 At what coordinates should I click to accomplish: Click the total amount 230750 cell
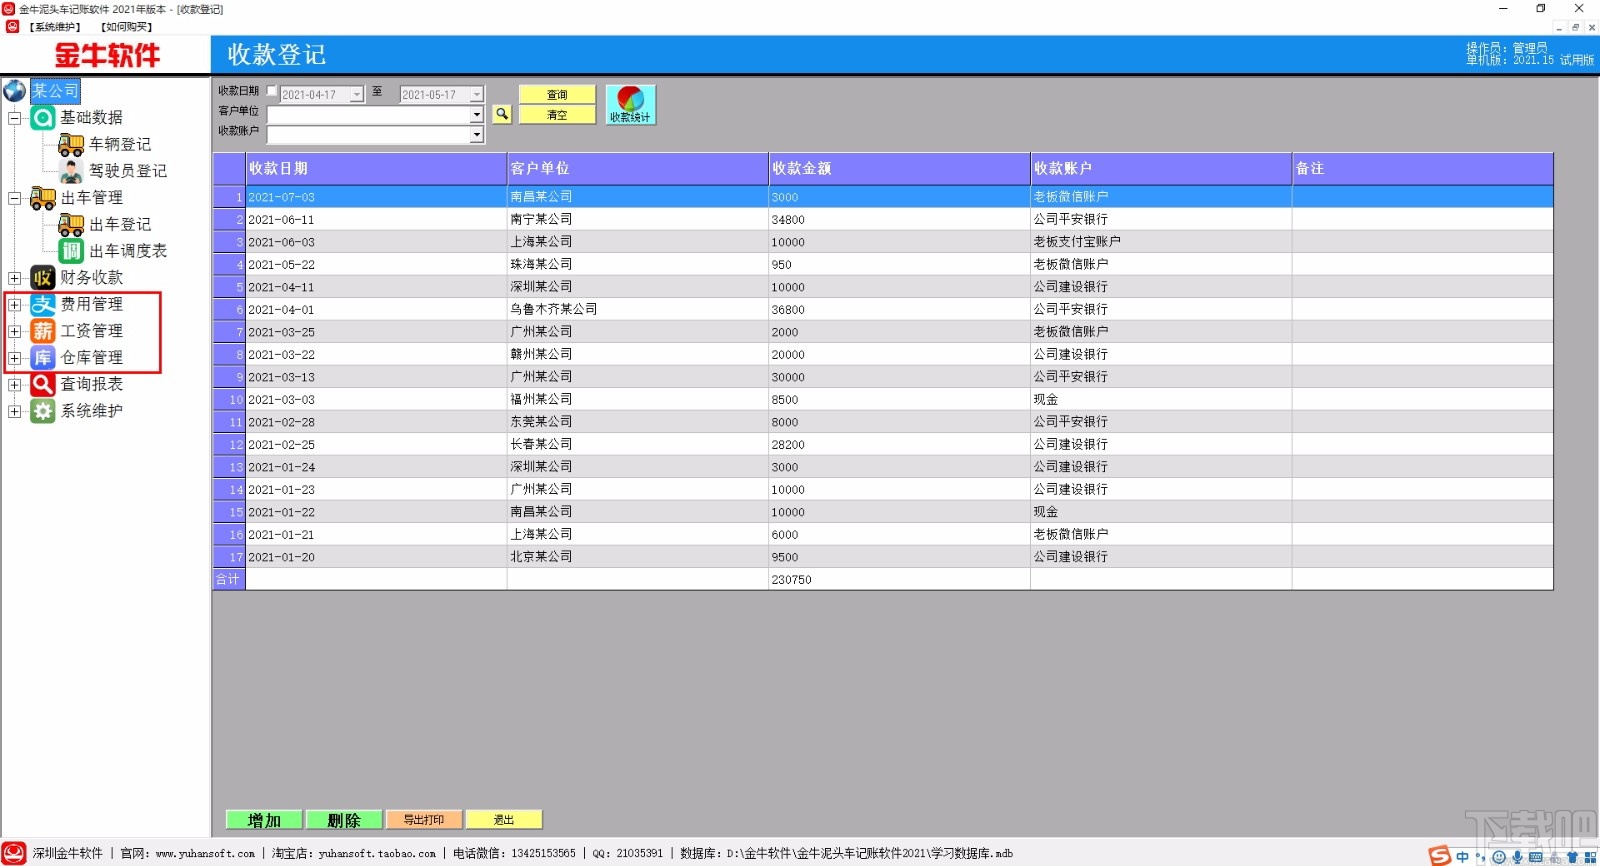pos(900,579)
